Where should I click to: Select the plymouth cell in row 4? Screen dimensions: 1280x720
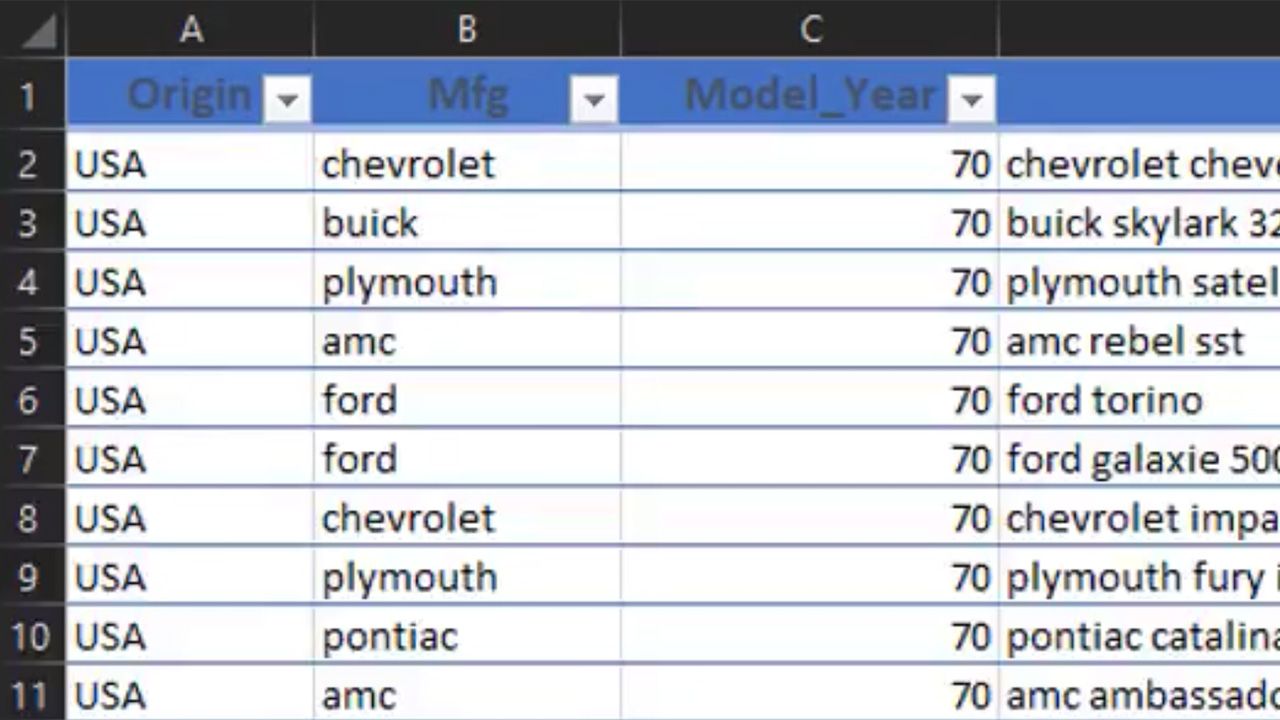(x=466, y=282)
